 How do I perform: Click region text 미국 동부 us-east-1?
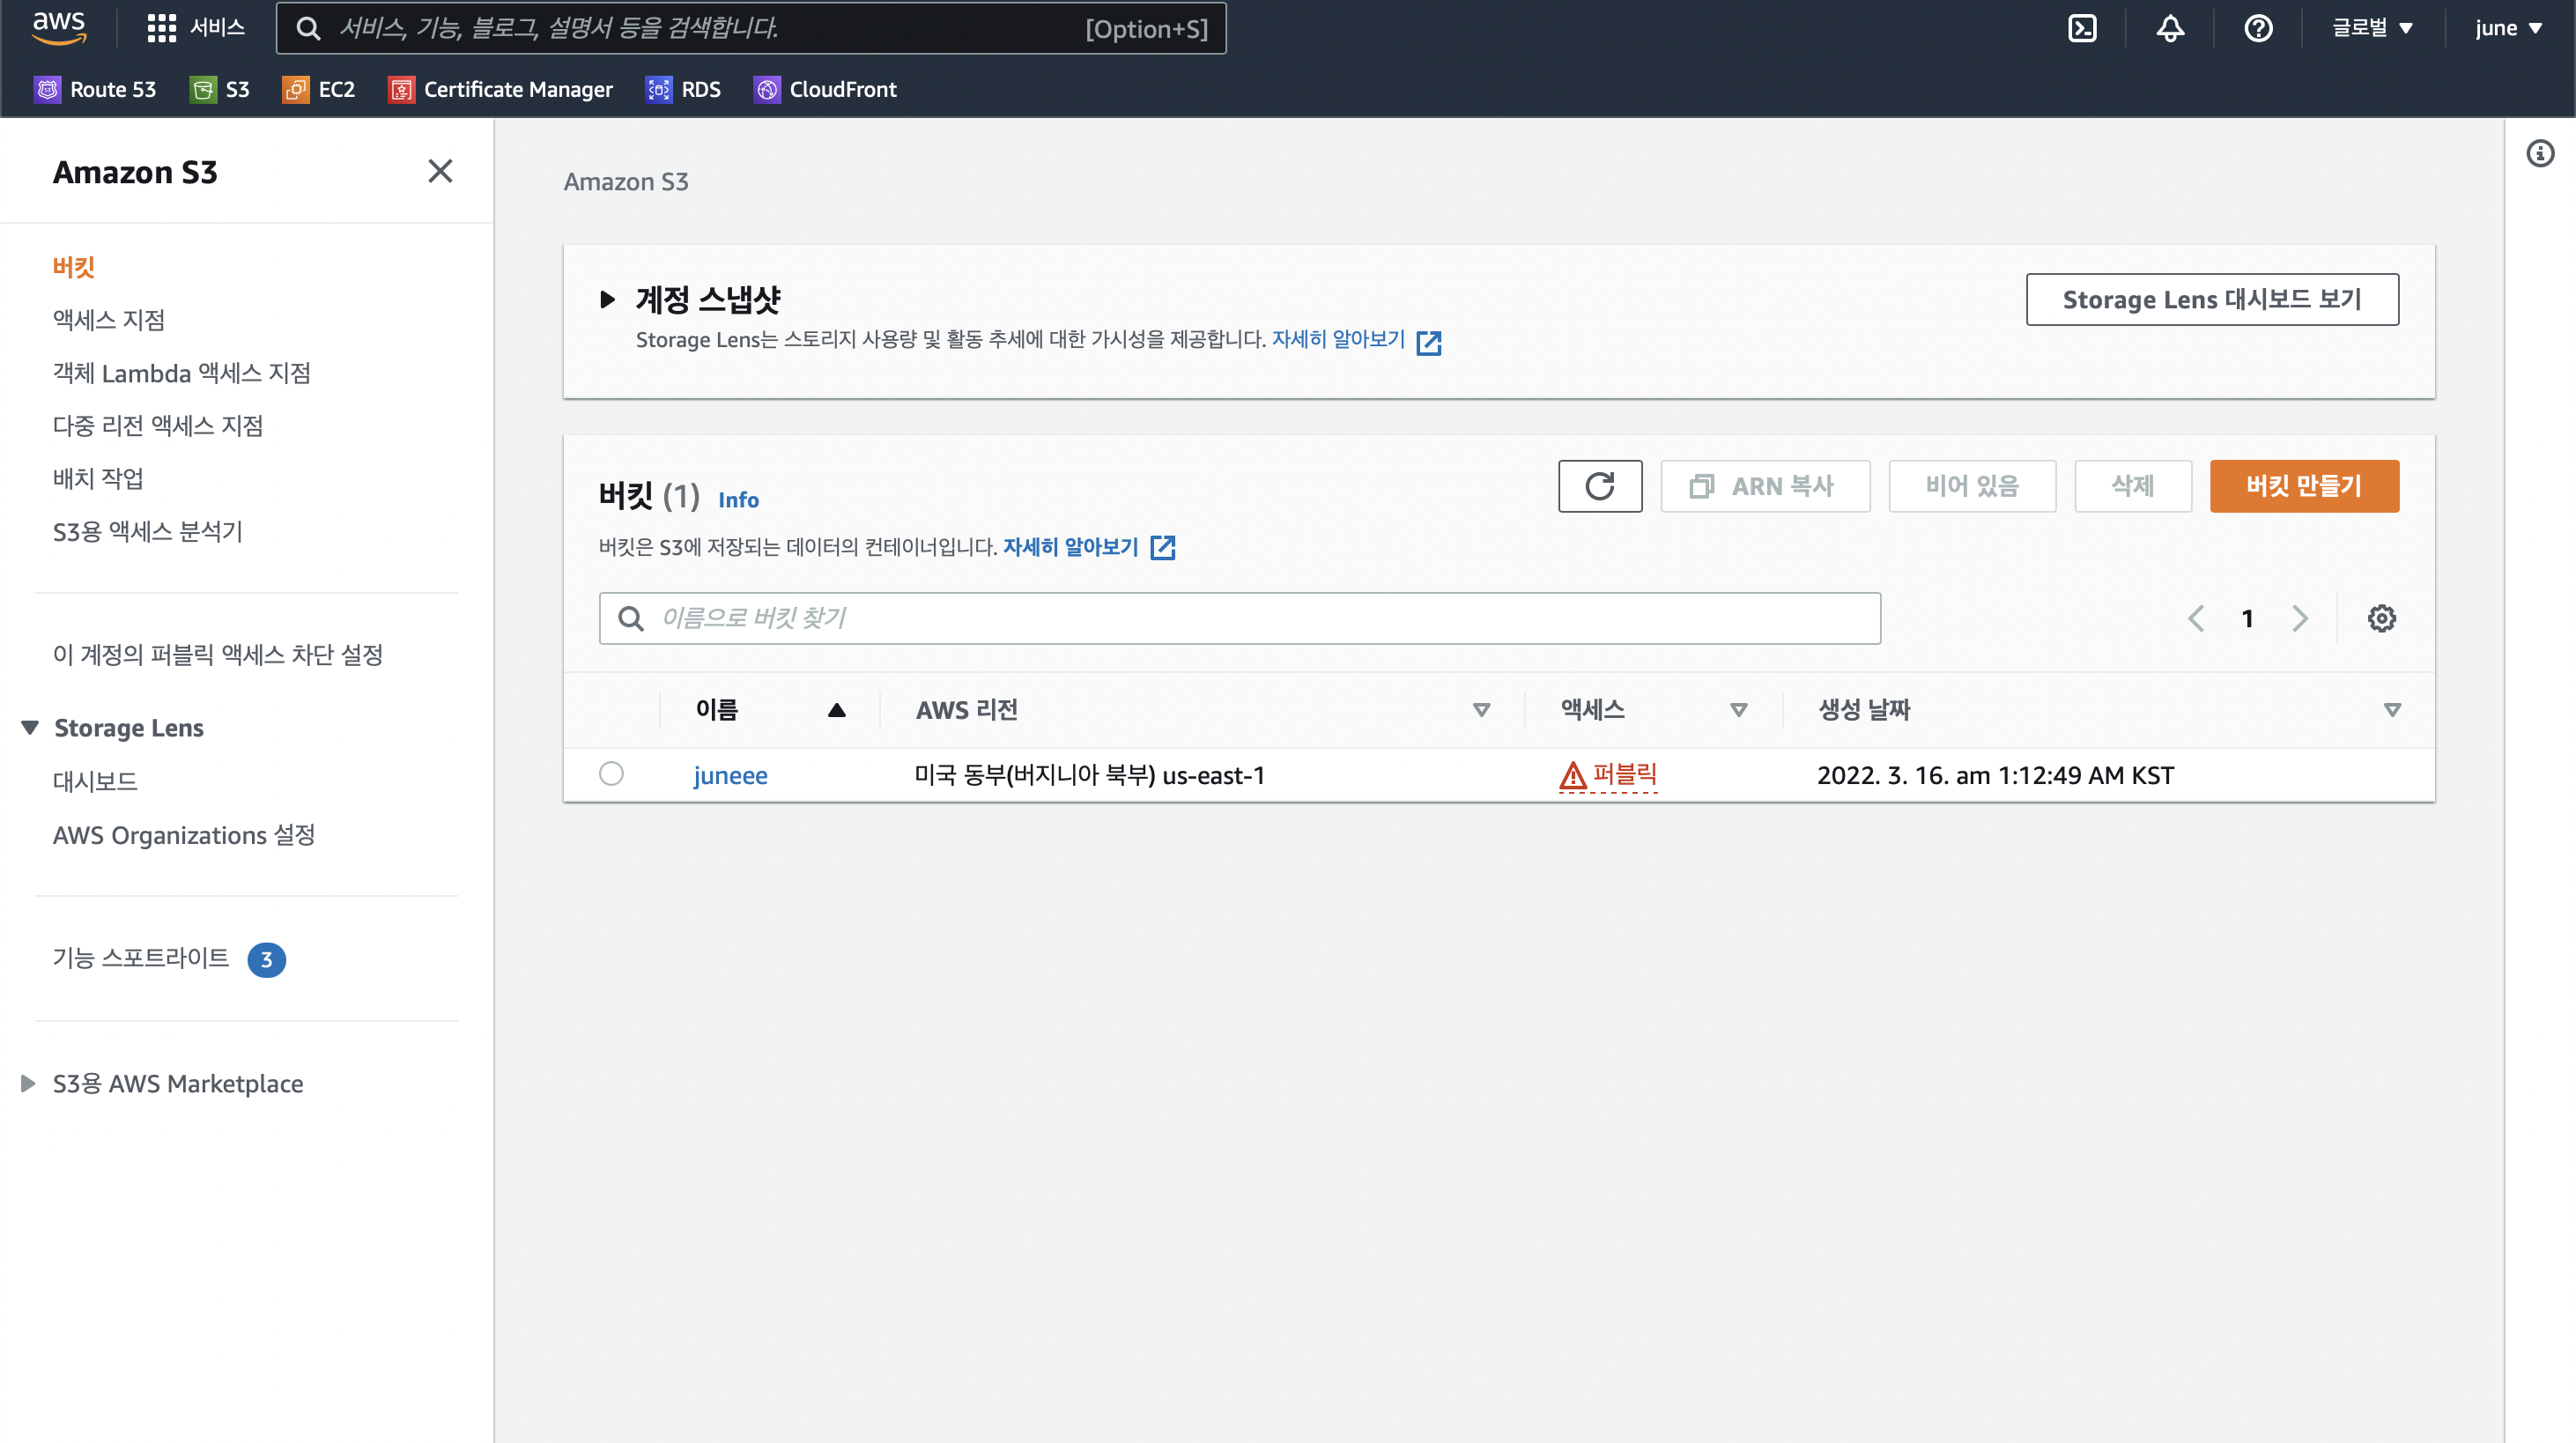tap(1089, 775)
